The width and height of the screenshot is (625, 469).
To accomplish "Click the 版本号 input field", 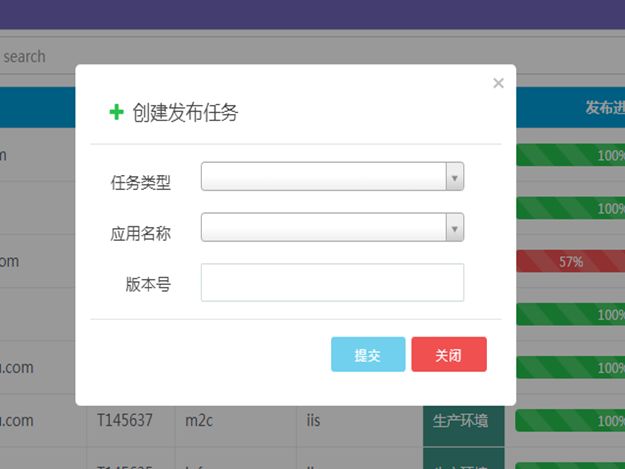I will pyautogui.click(x=332, y=282).
